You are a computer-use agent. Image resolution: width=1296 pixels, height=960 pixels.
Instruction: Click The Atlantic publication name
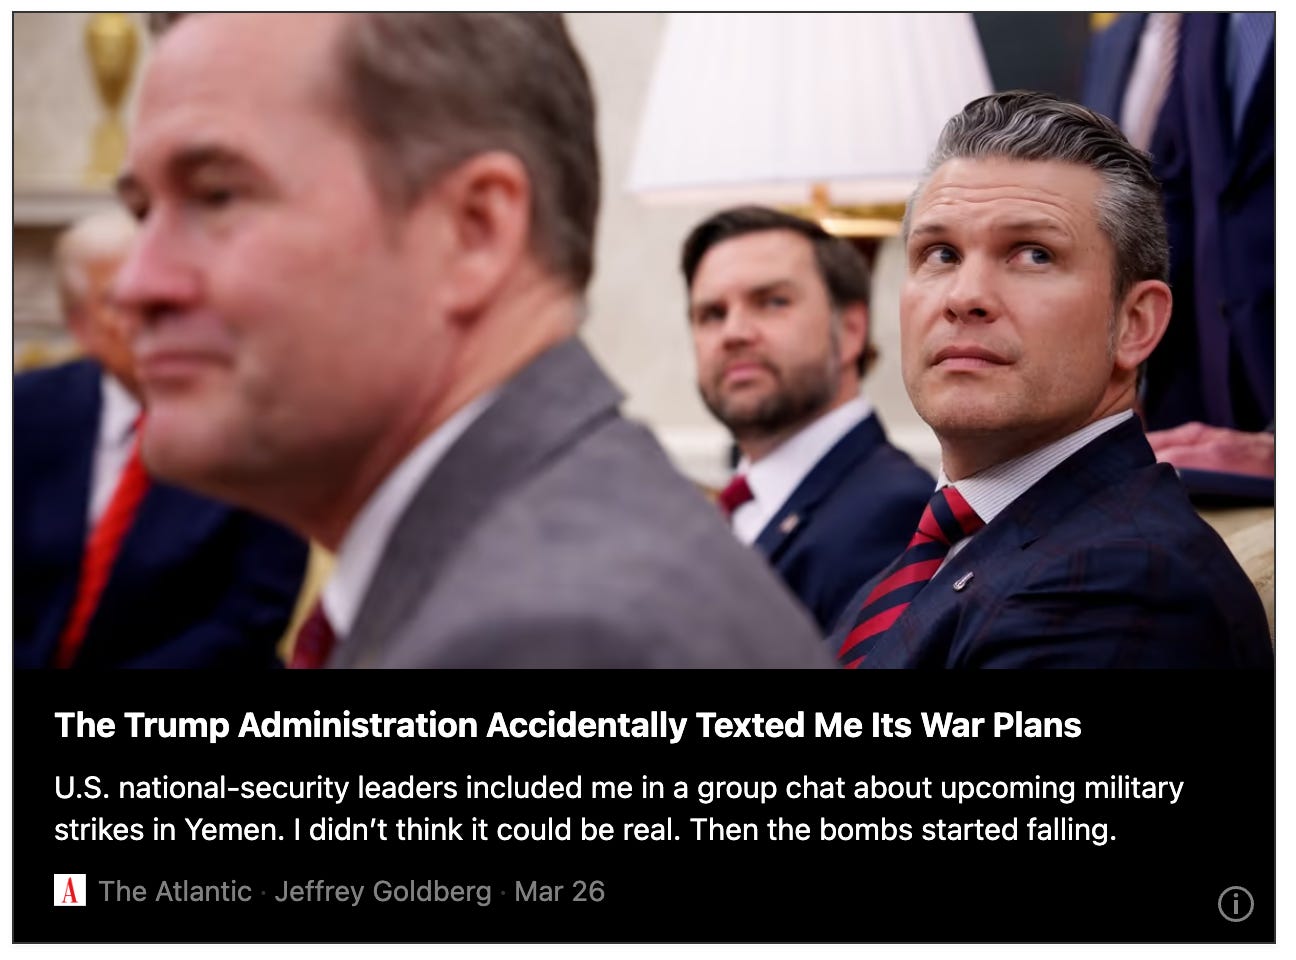tap(175, 891)
